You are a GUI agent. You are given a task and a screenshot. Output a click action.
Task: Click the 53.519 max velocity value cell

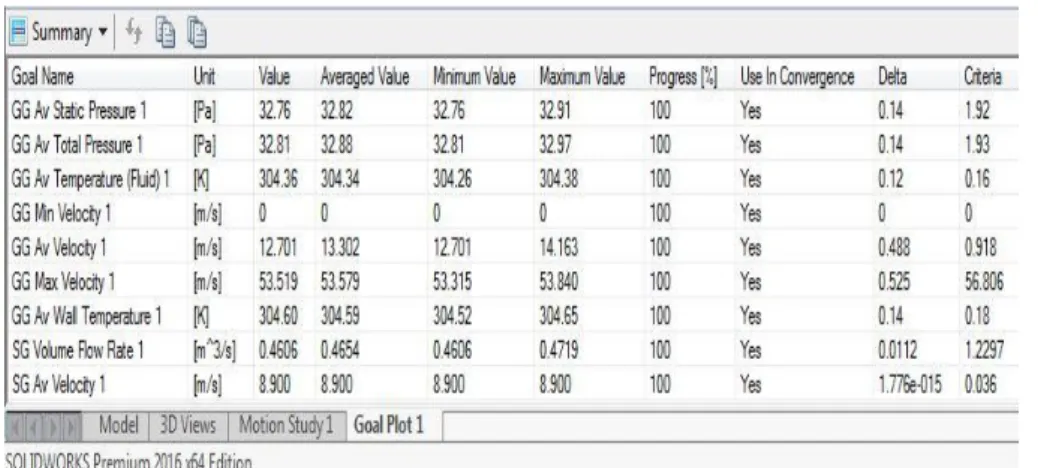point(278,283)
